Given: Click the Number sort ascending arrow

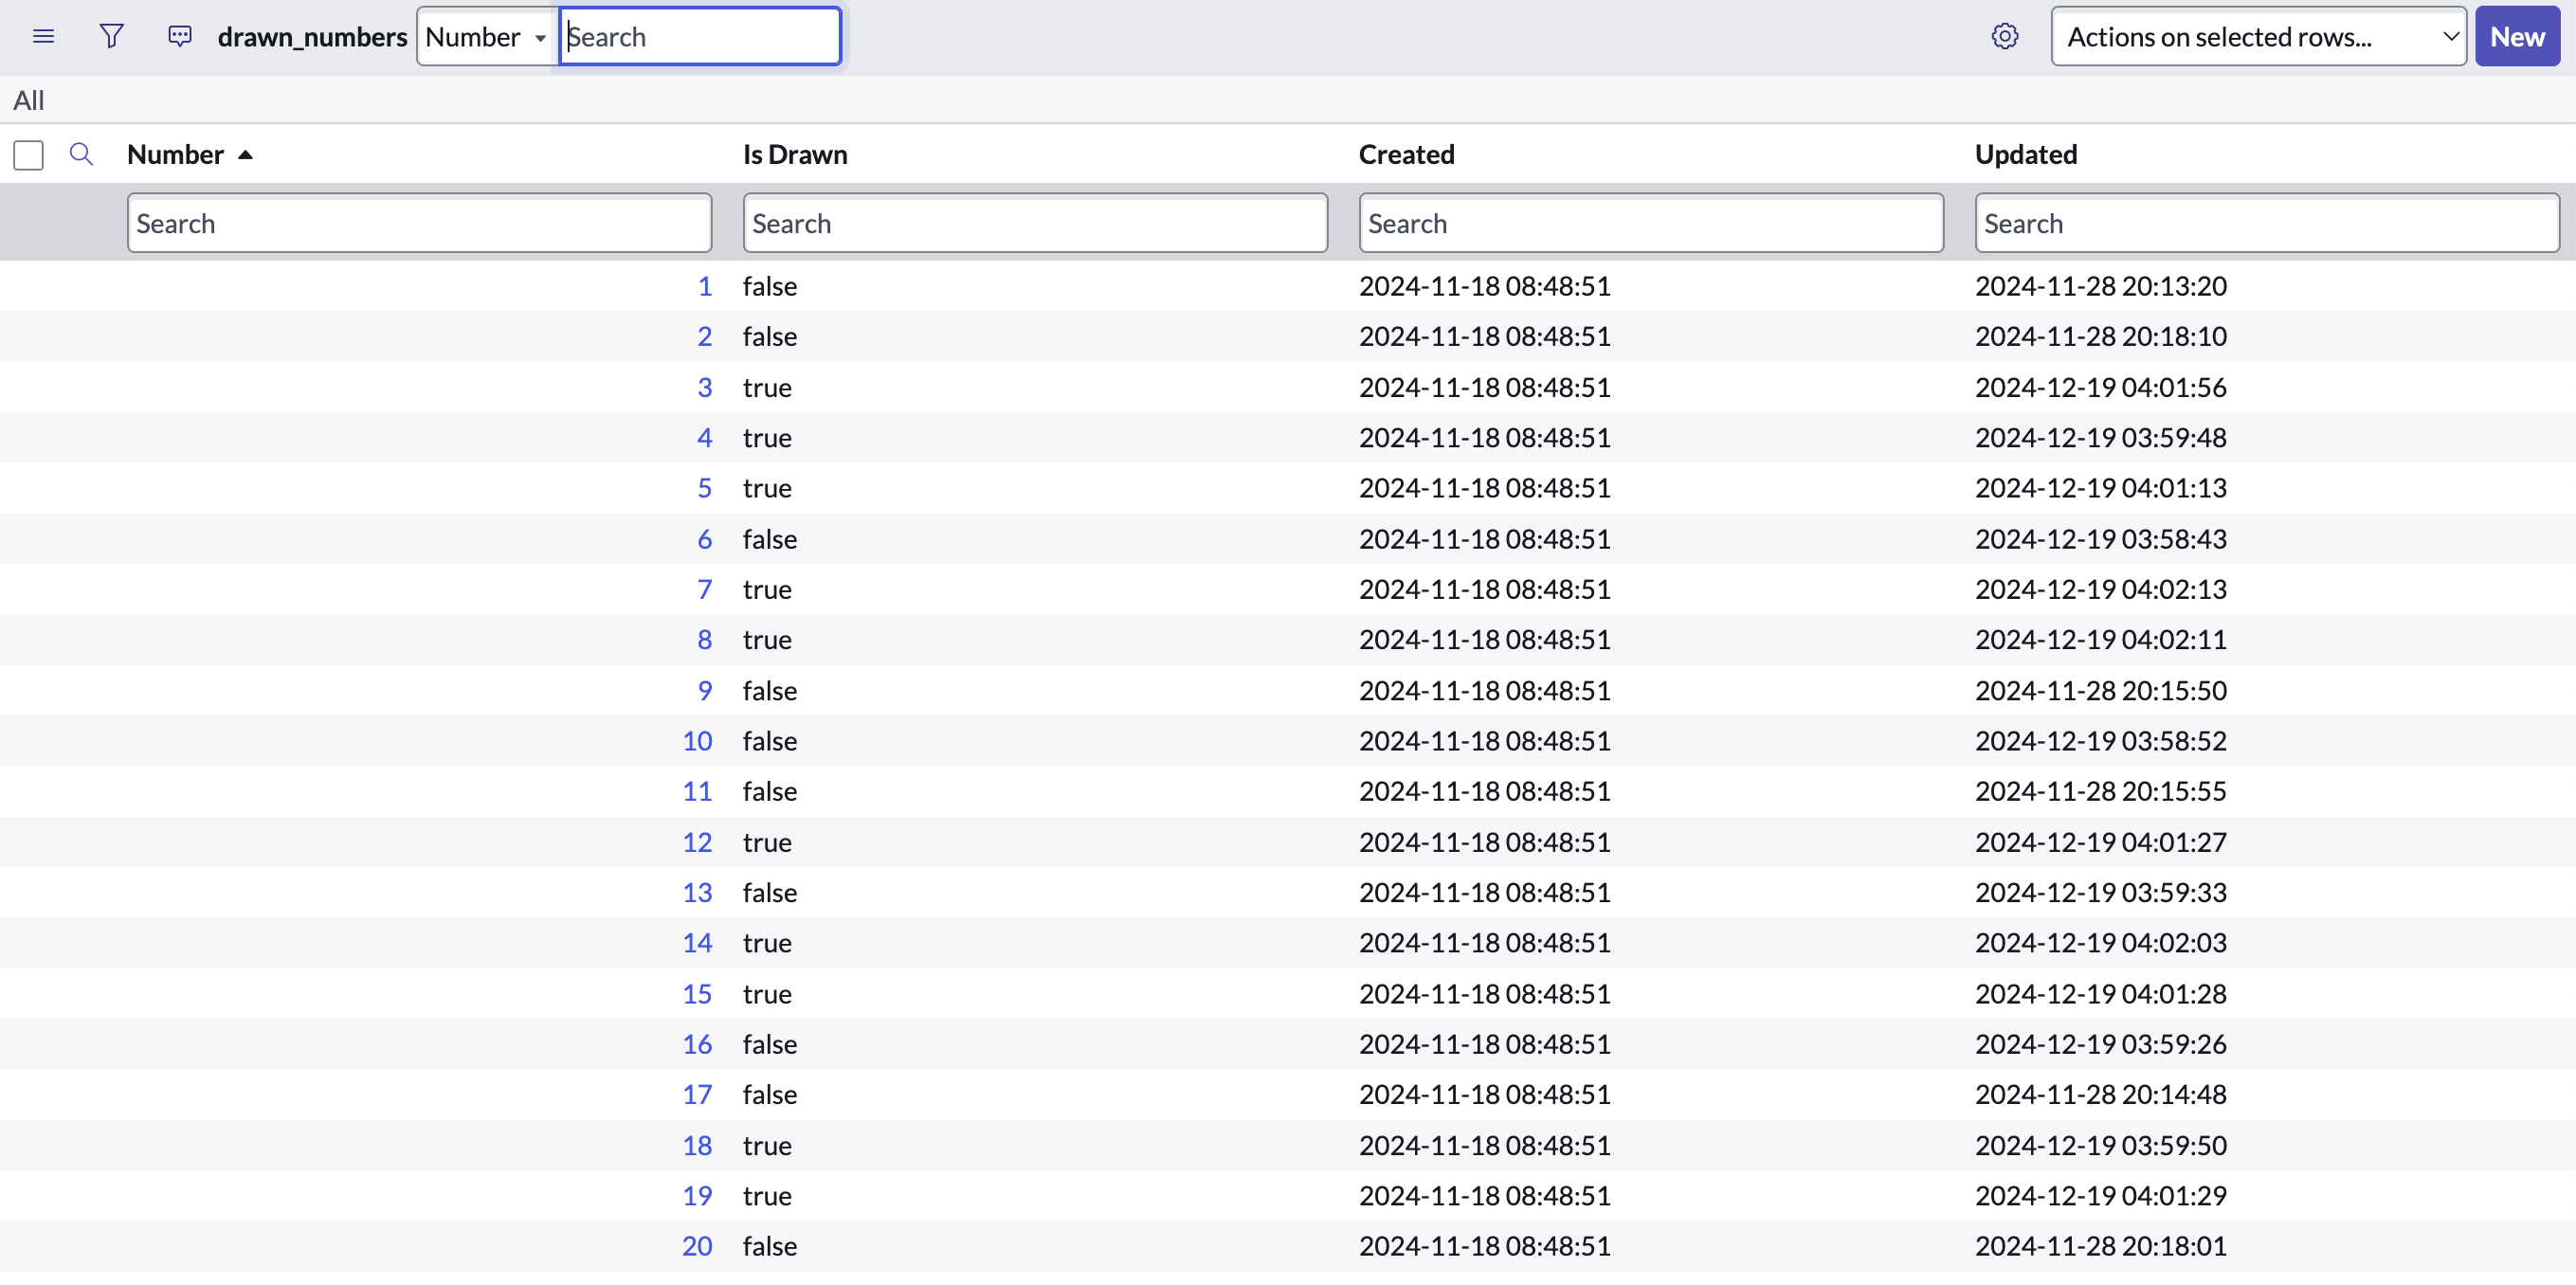Looking at the screenshot, I should (246, 155).
